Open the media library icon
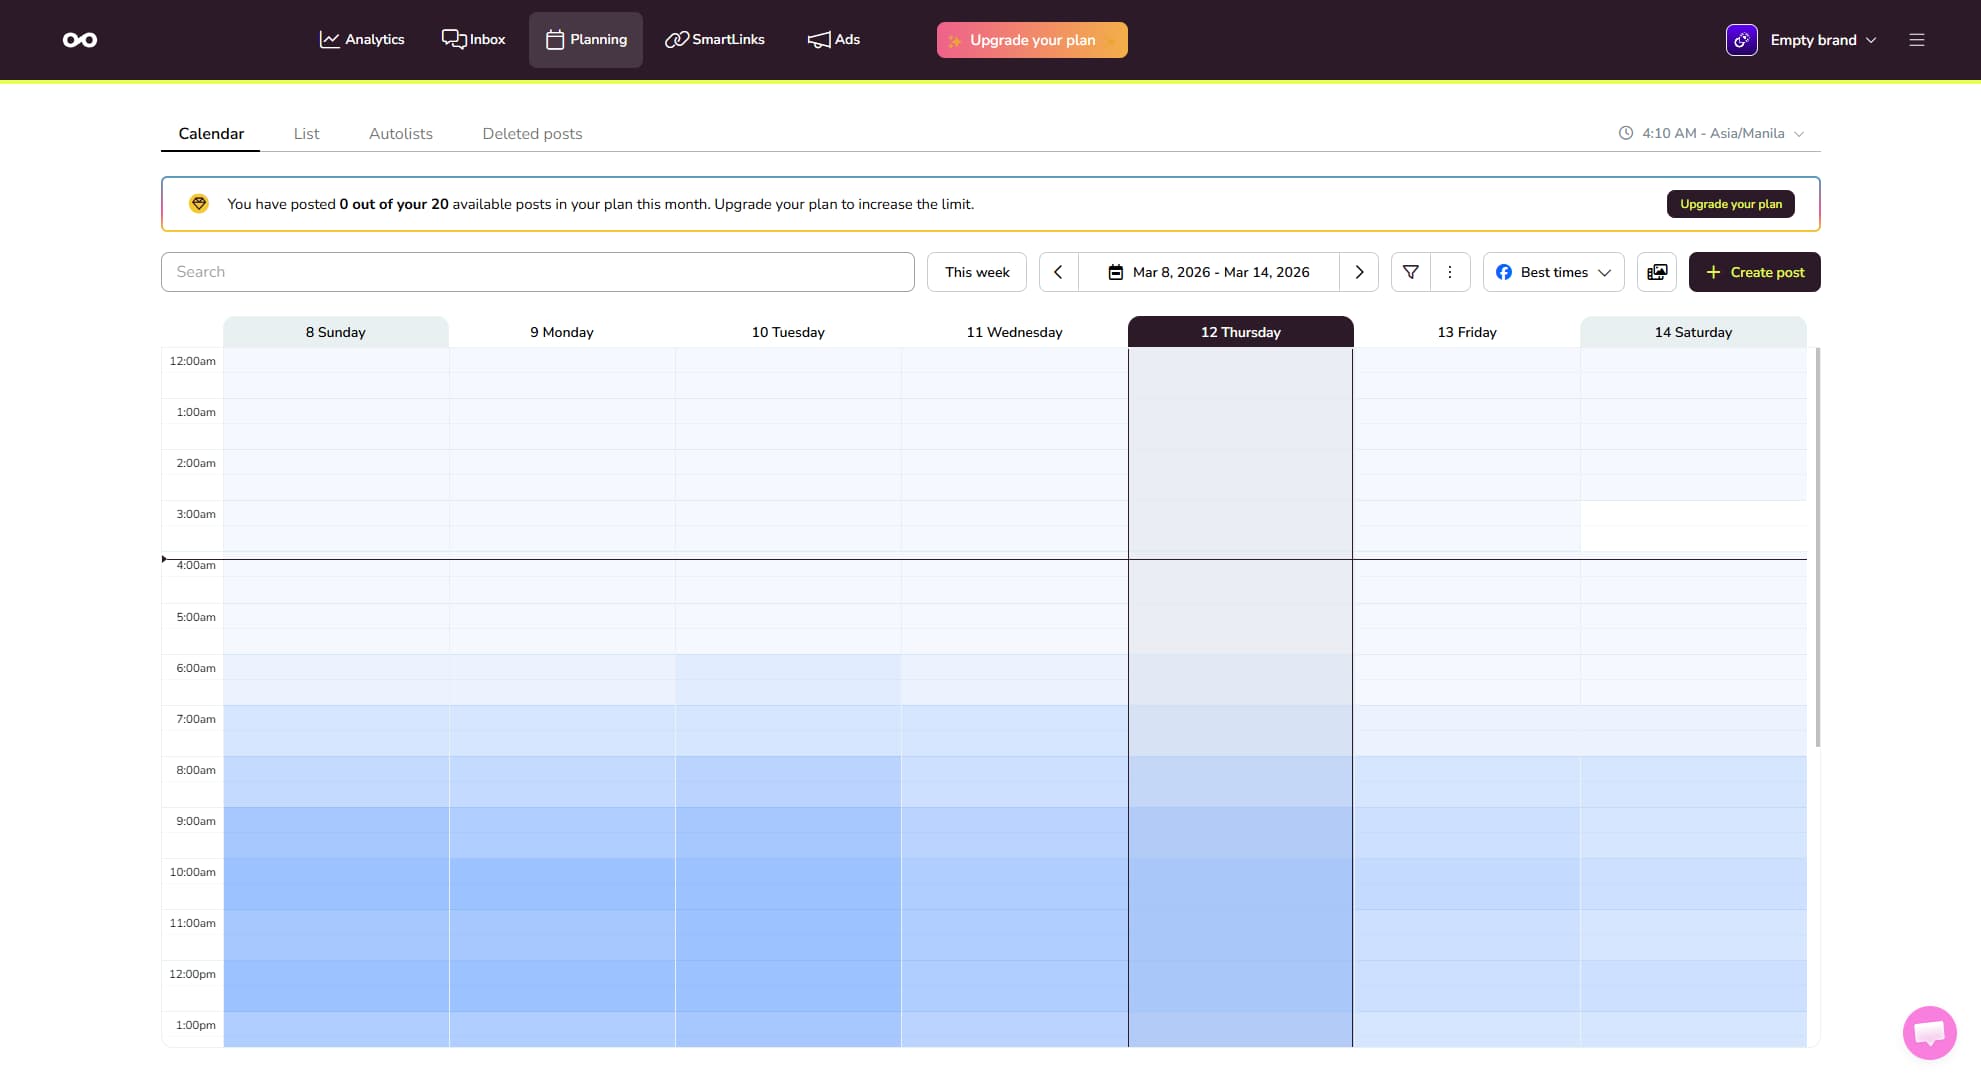The height and width of the screenshot is (1080, 1981). 1656,271
